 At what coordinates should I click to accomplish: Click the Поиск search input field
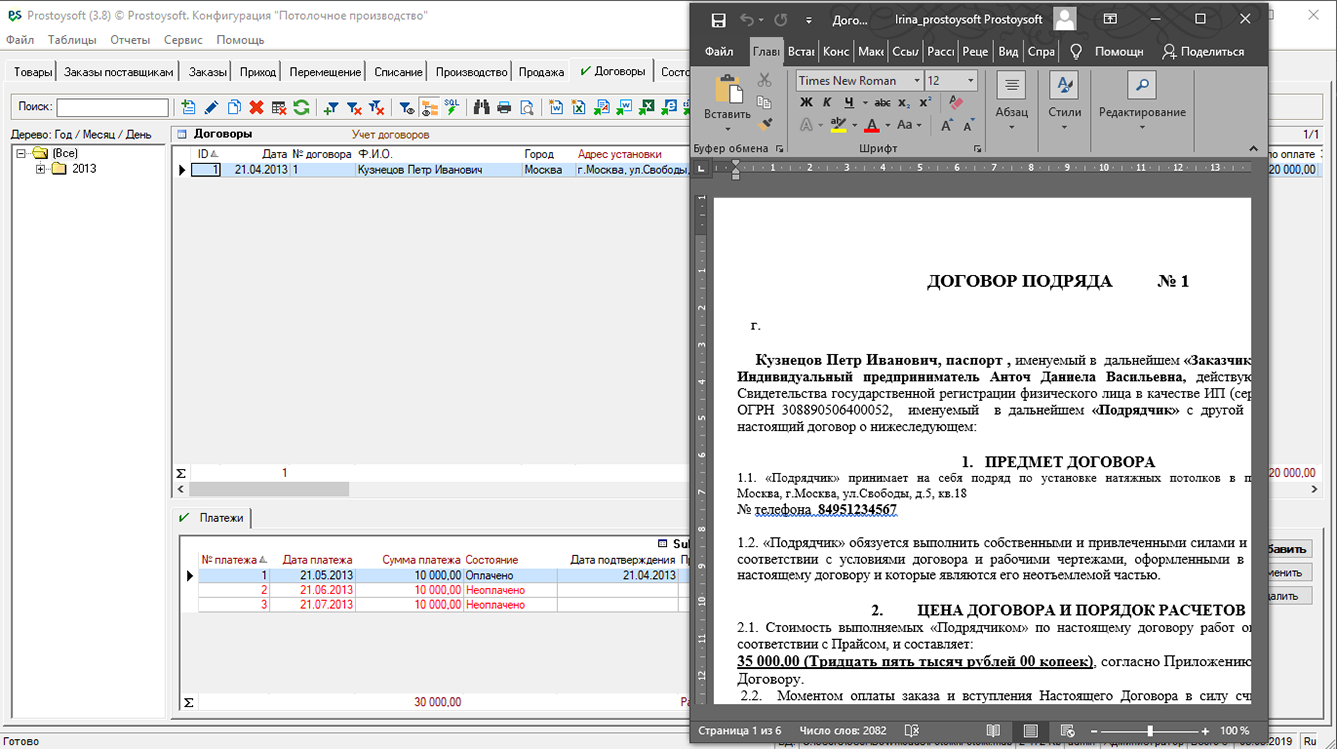point(112,107)
